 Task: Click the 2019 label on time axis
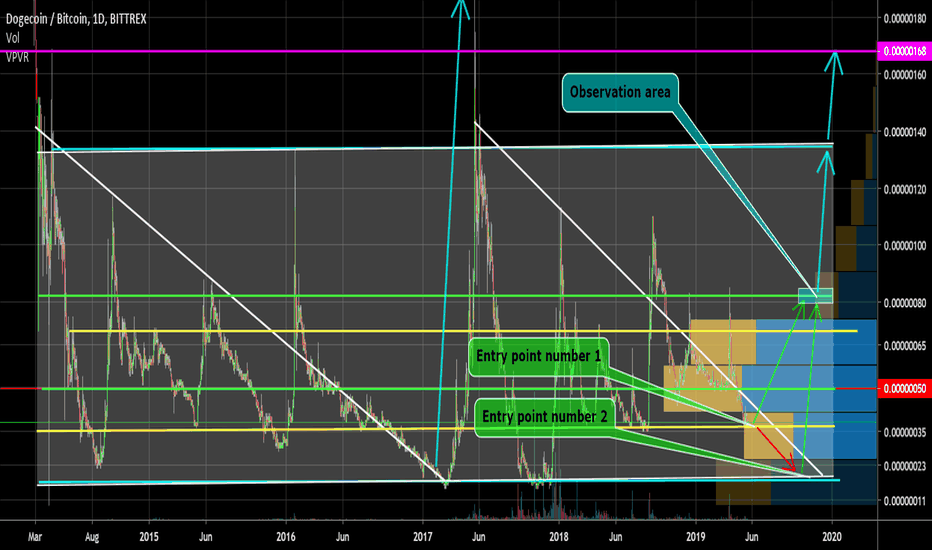pos(695,537)
